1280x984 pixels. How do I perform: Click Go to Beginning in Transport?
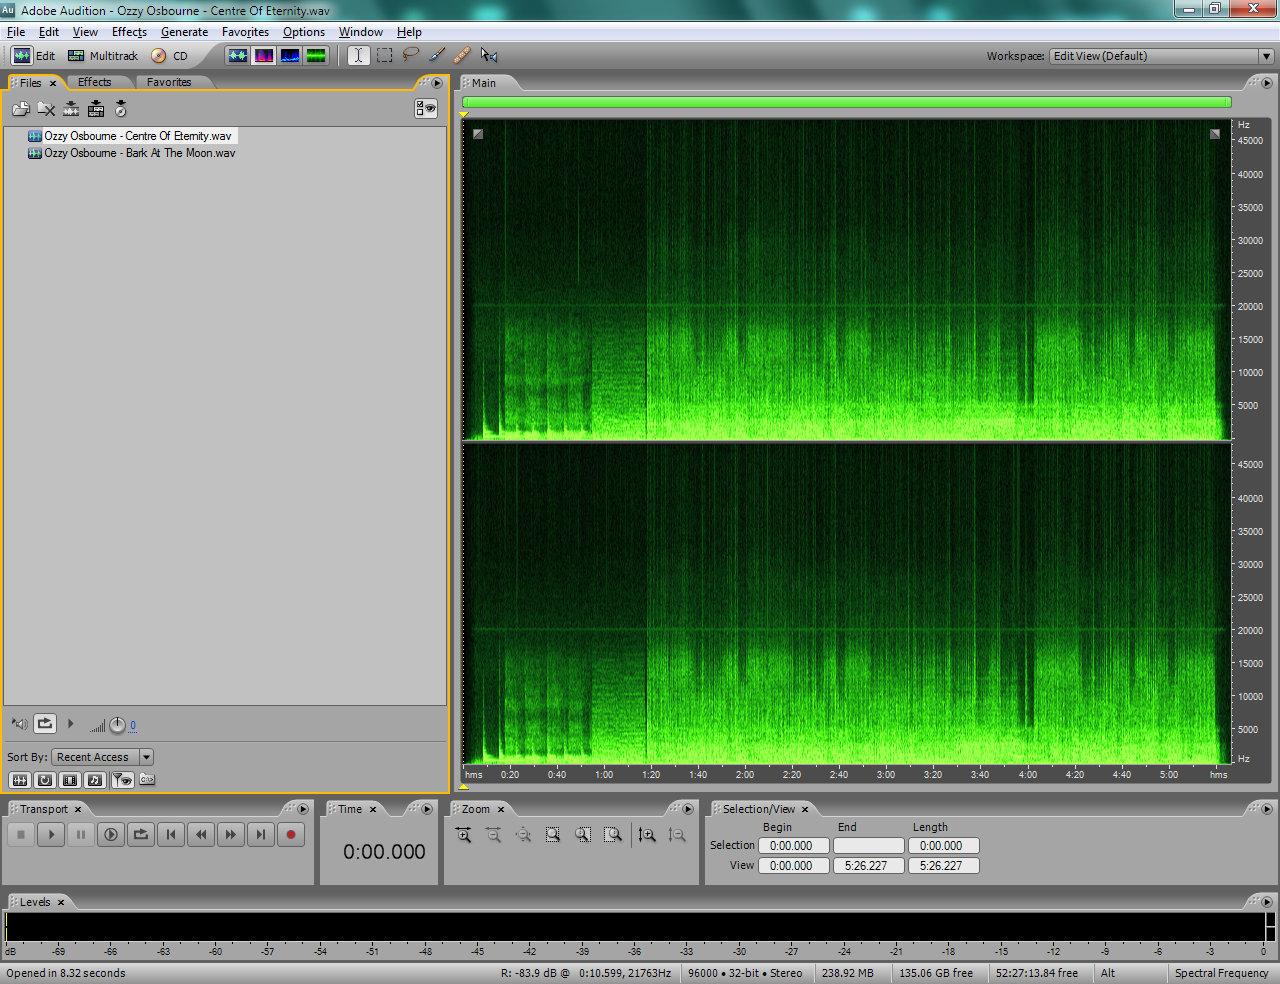point(171,834)
